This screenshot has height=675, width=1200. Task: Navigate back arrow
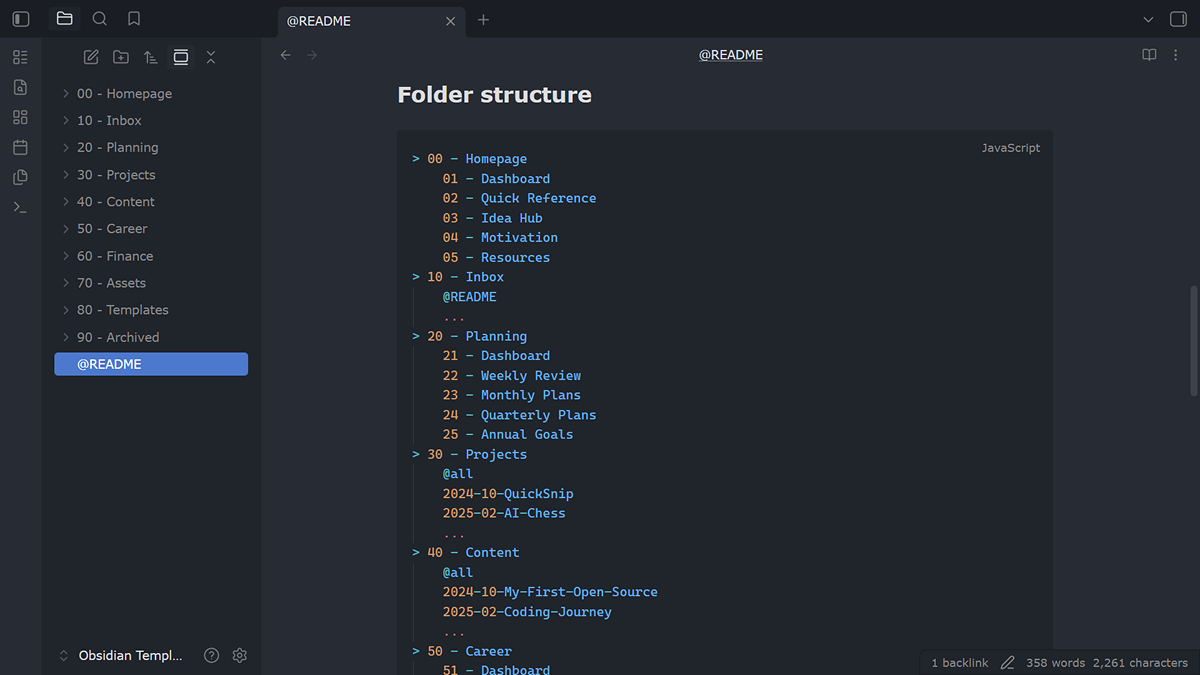(x=286, y=55)
